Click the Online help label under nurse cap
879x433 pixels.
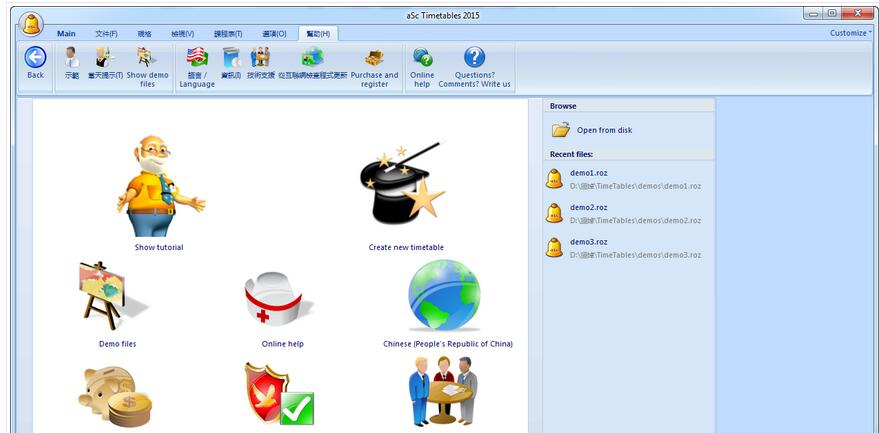[283, 344]
